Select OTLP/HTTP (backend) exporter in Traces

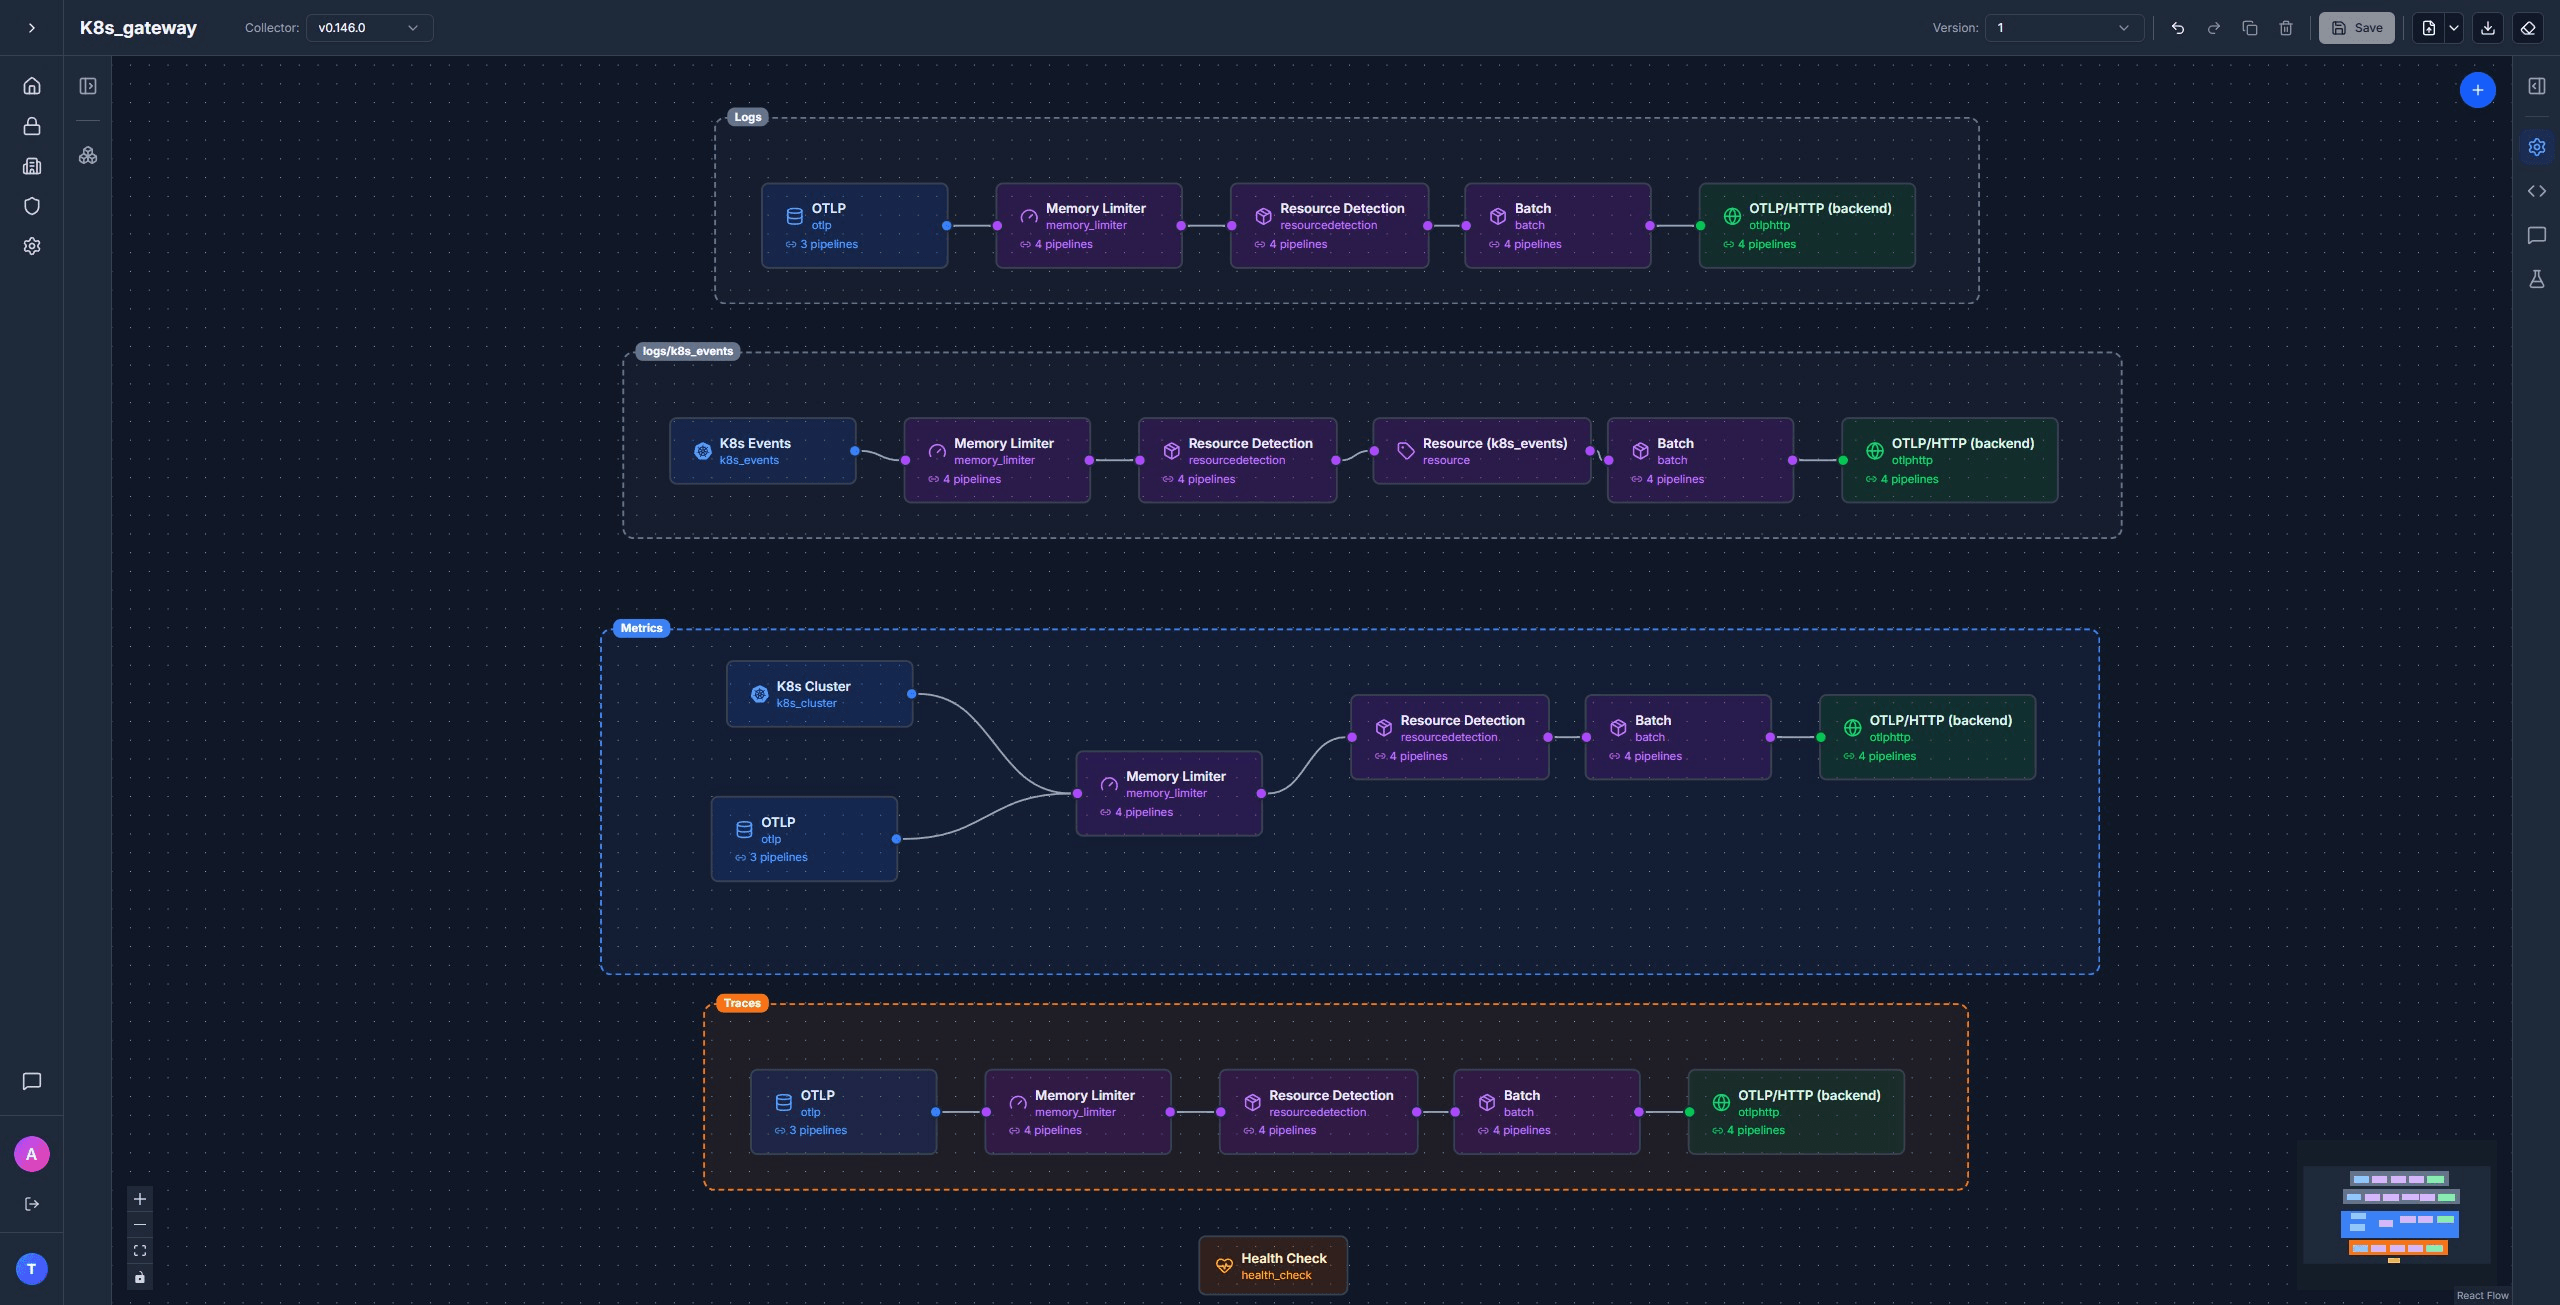[1796, 1112]
